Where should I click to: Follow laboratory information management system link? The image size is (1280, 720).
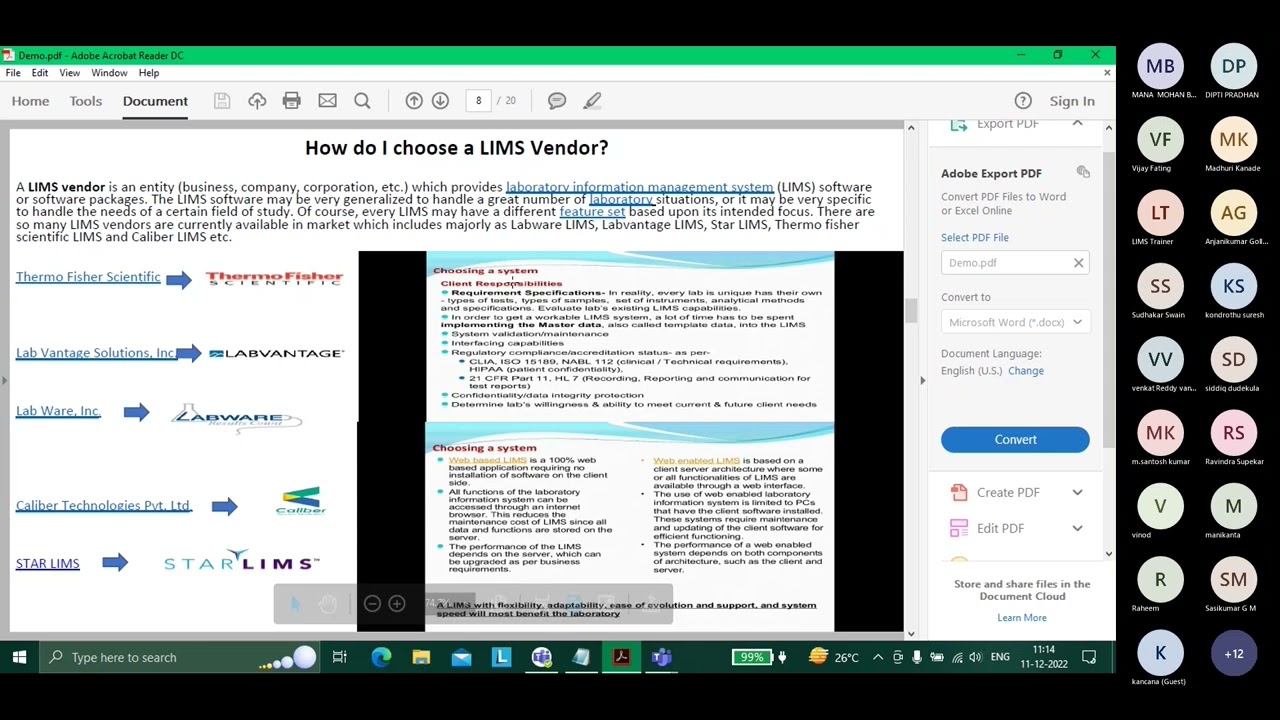(640, 187)
